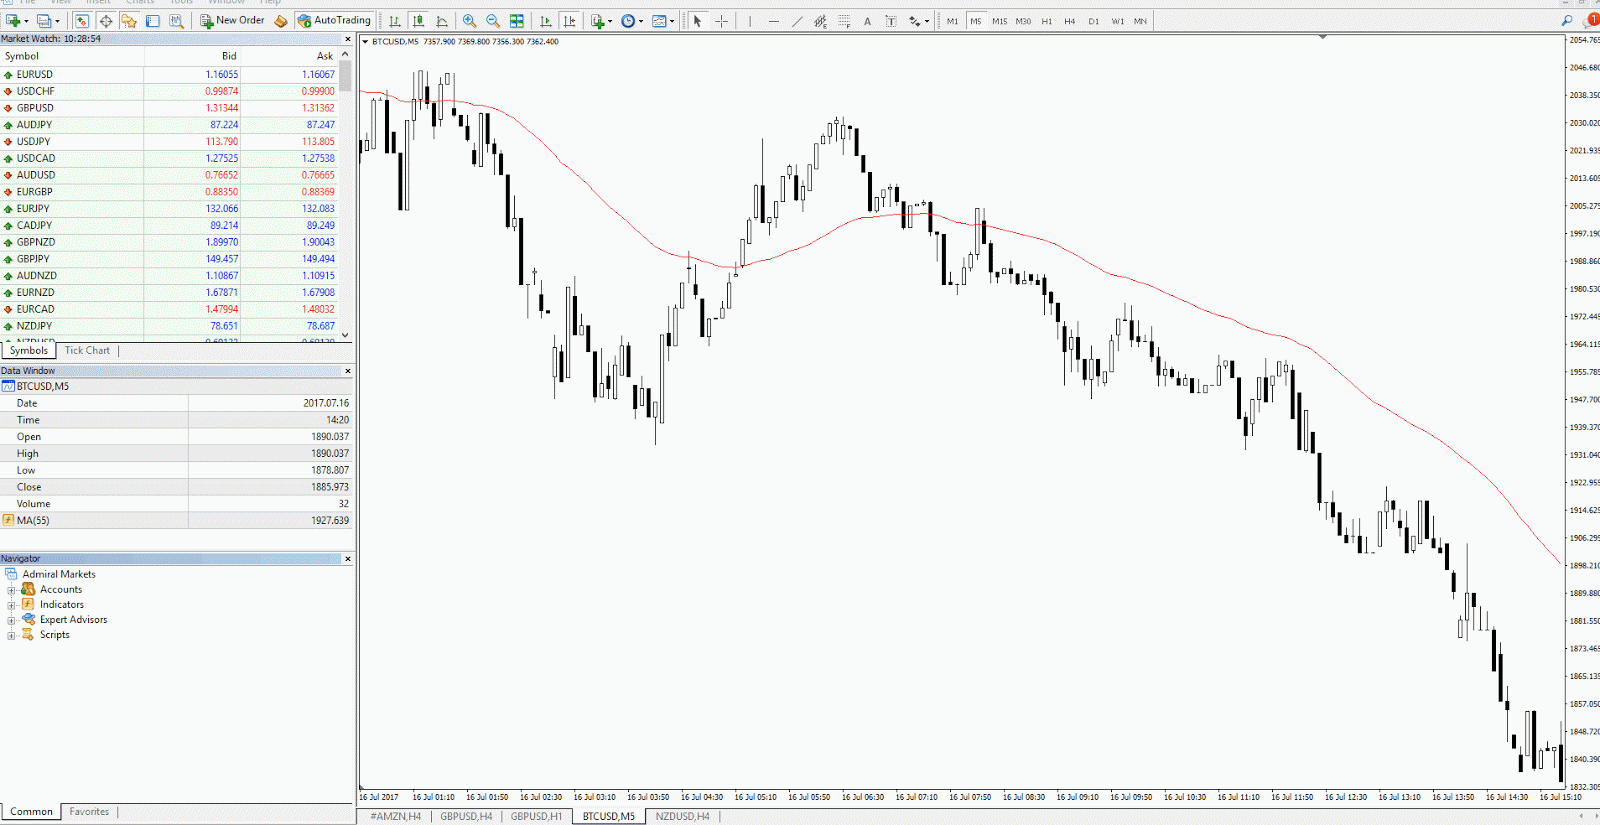Tile chart windows with grid icon

(516, 20)
